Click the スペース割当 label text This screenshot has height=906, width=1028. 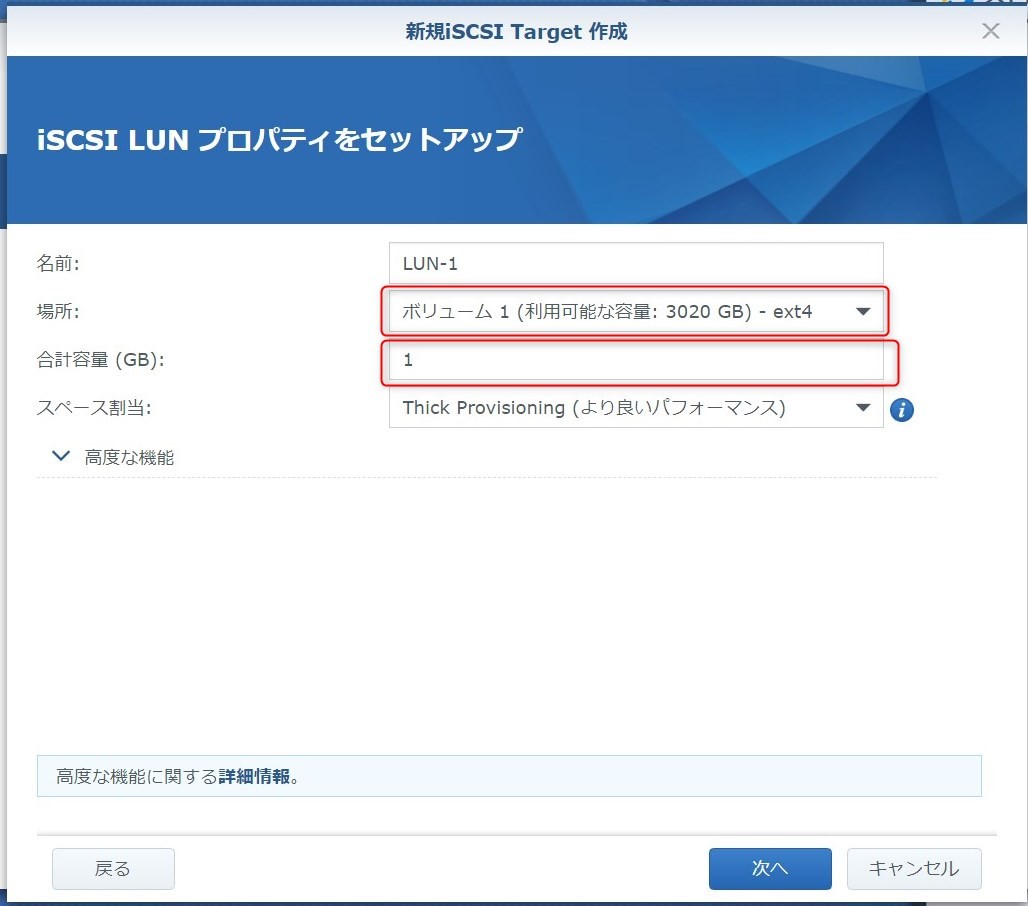tap(94, 408)
